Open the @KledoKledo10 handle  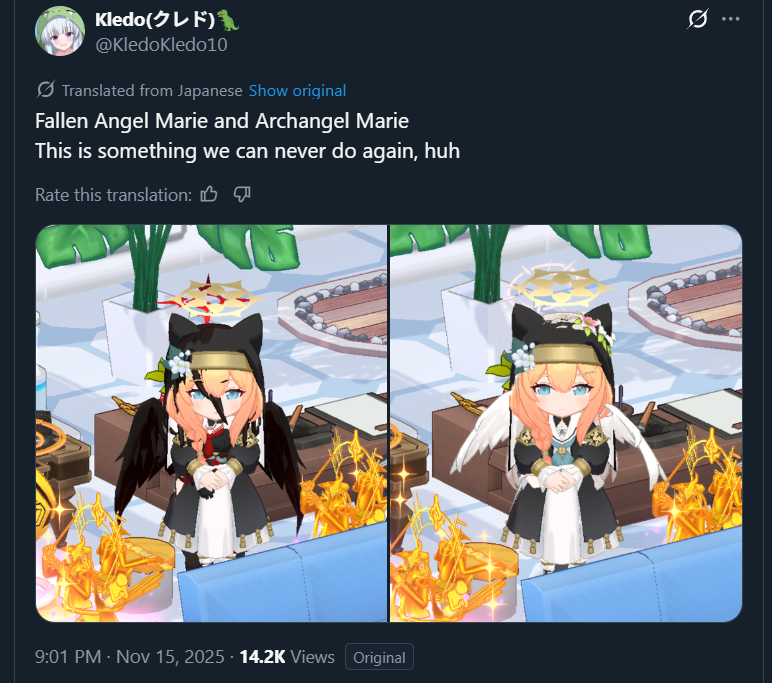pyautogui.click(x=161, y=45)
